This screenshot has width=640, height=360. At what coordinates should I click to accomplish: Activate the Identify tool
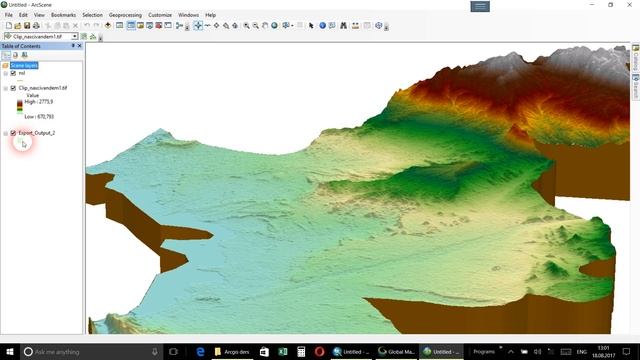pyautogui.click(x=322, y=26)
